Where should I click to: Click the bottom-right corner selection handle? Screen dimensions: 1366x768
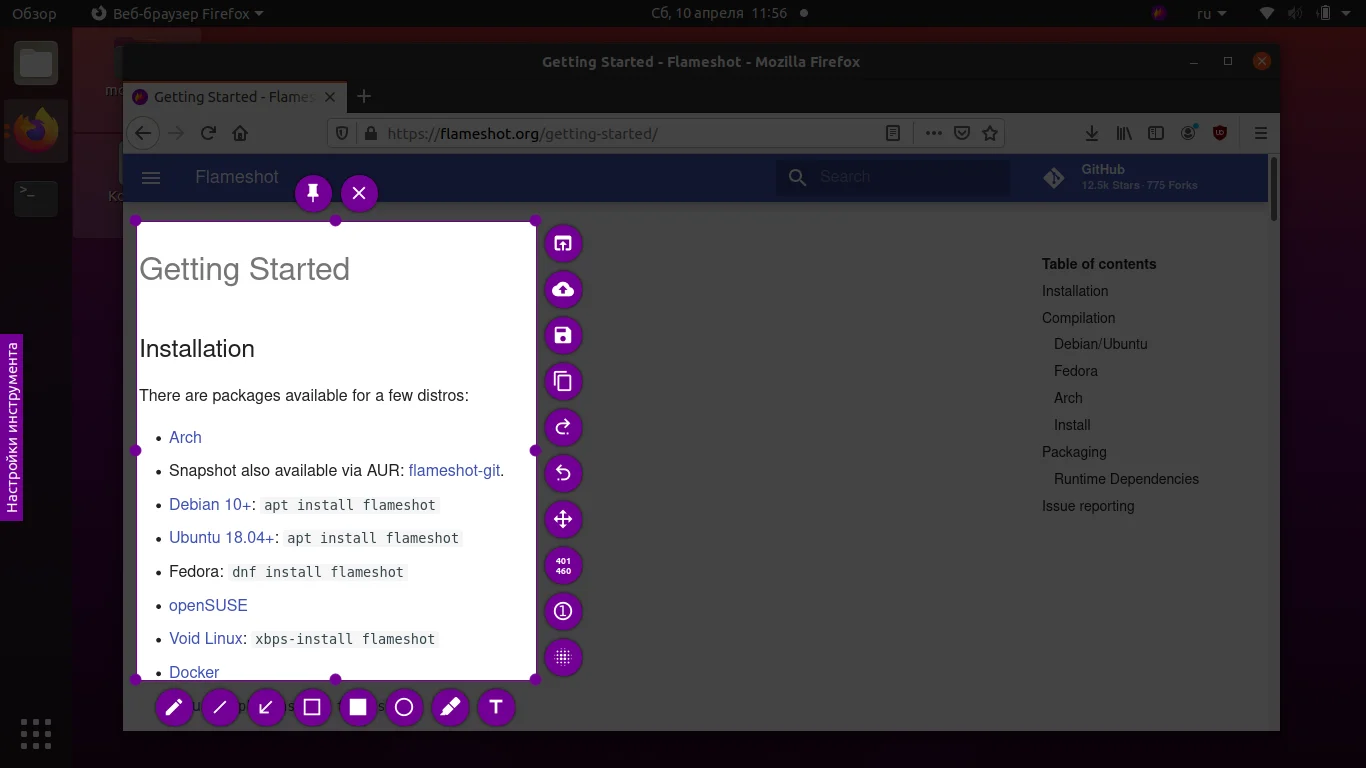(x=536, y=680)
